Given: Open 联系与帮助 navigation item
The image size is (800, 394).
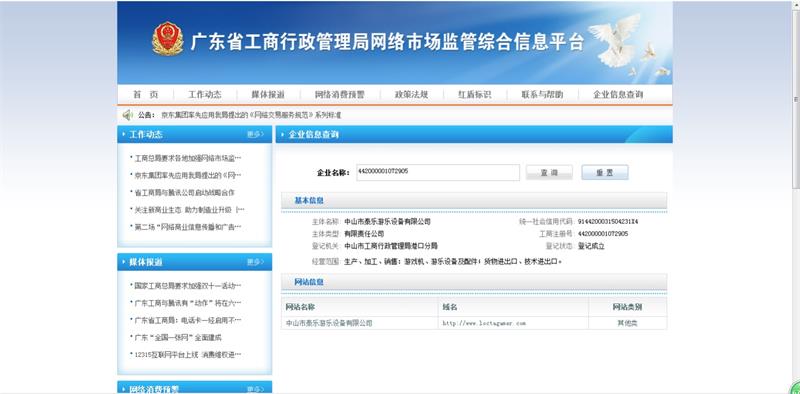Looking at the screenshot, I should 542,94.
